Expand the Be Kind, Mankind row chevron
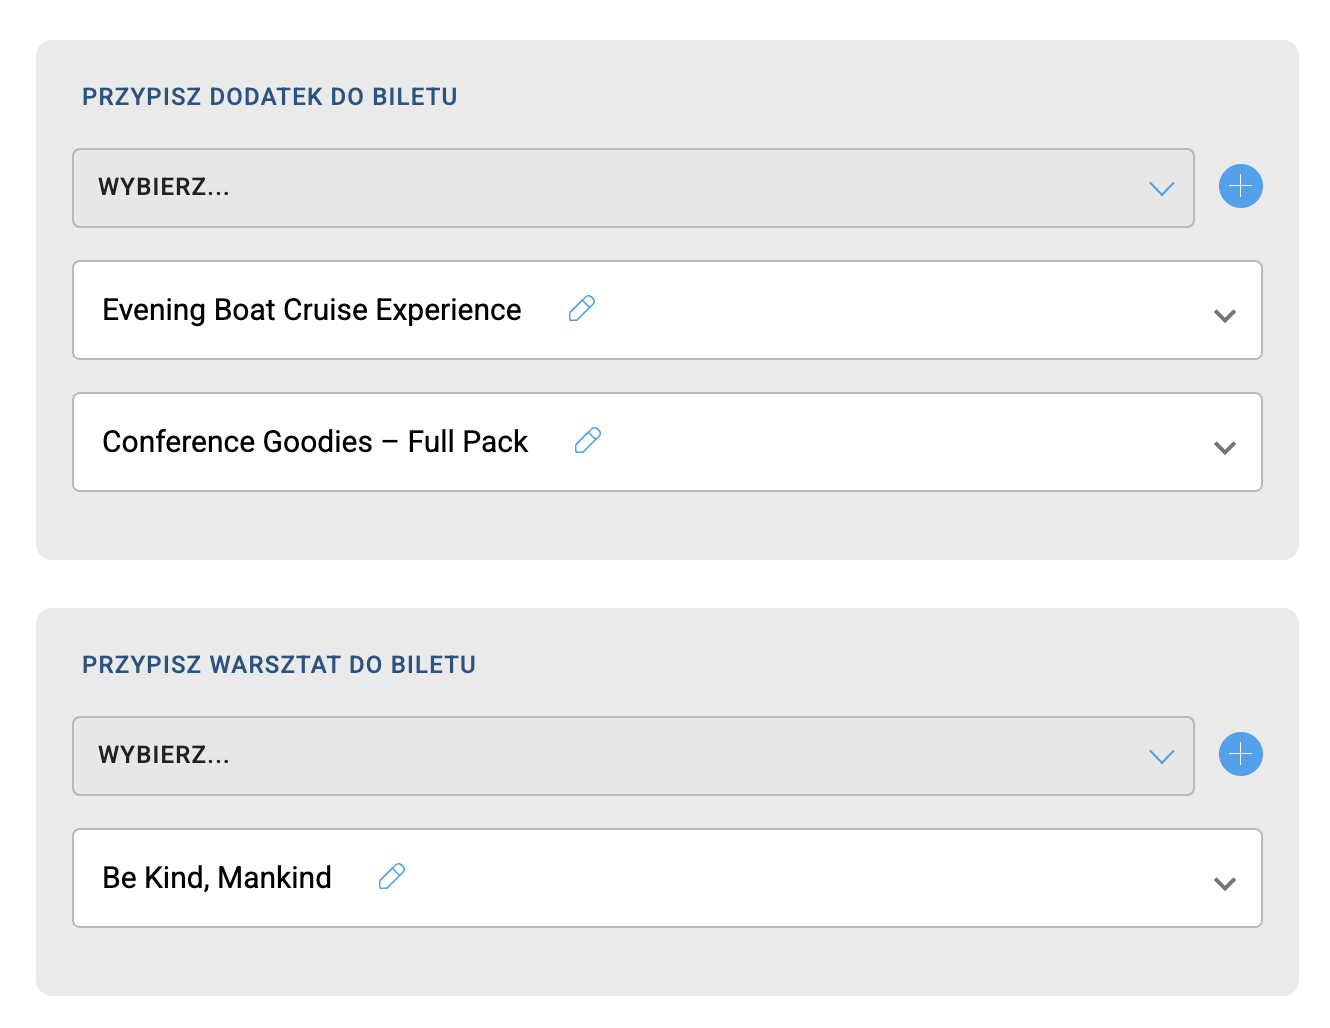 click(1224, 884)
